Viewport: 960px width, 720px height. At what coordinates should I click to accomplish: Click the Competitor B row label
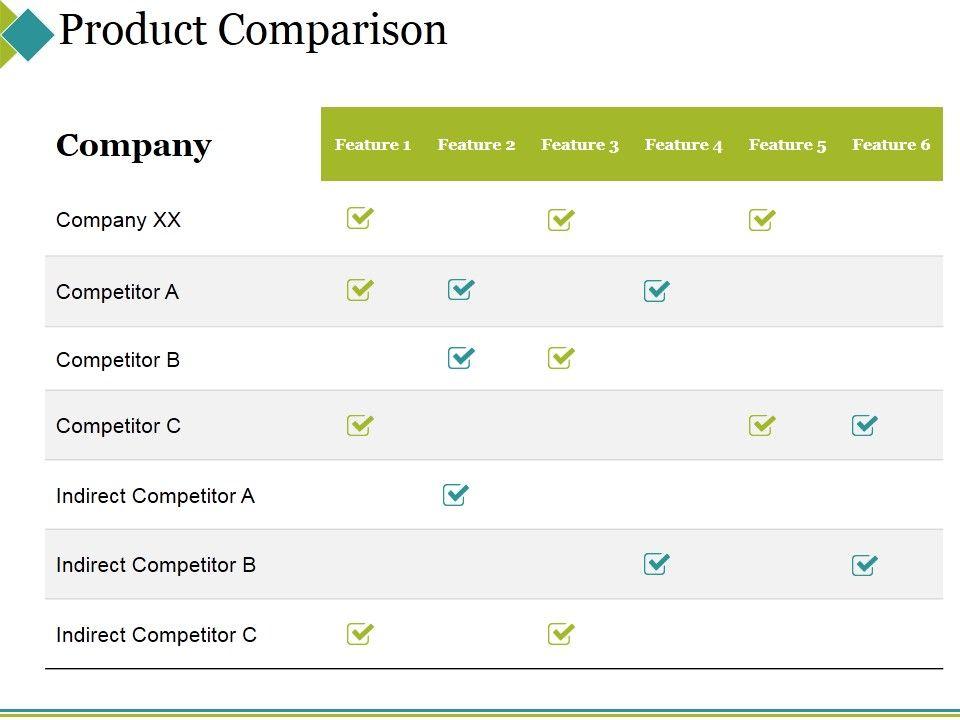(118, 360)
